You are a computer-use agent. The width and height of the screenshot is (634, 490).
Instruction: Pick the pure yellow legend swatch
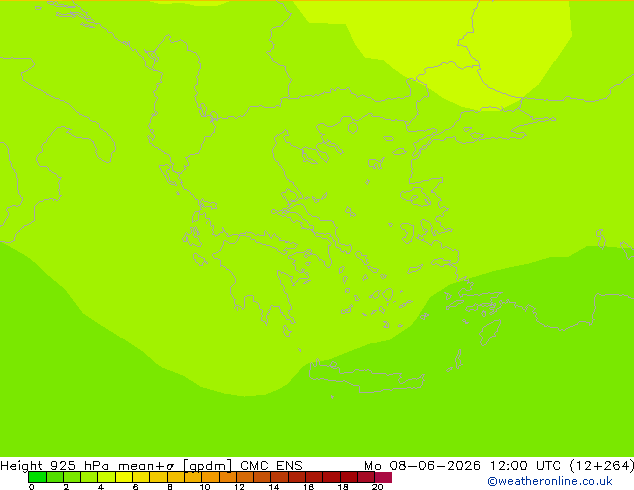click(124, 477)
